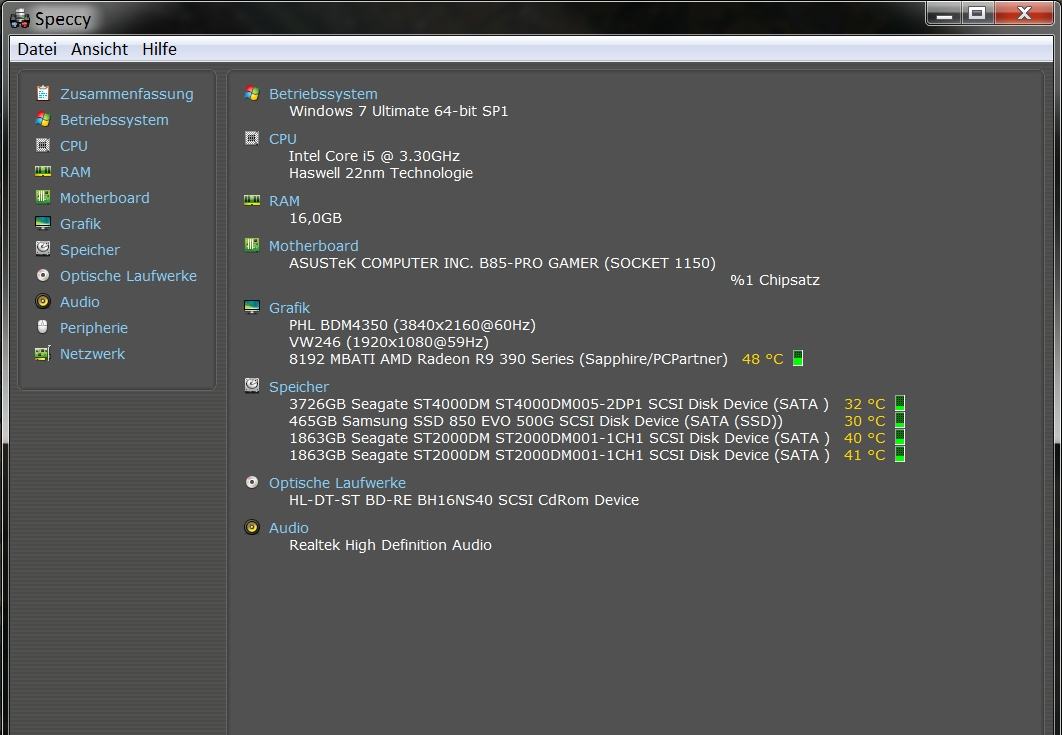Click 'VW246 (1920x1080@59Hz)' monitor entry

pos(389,342)
